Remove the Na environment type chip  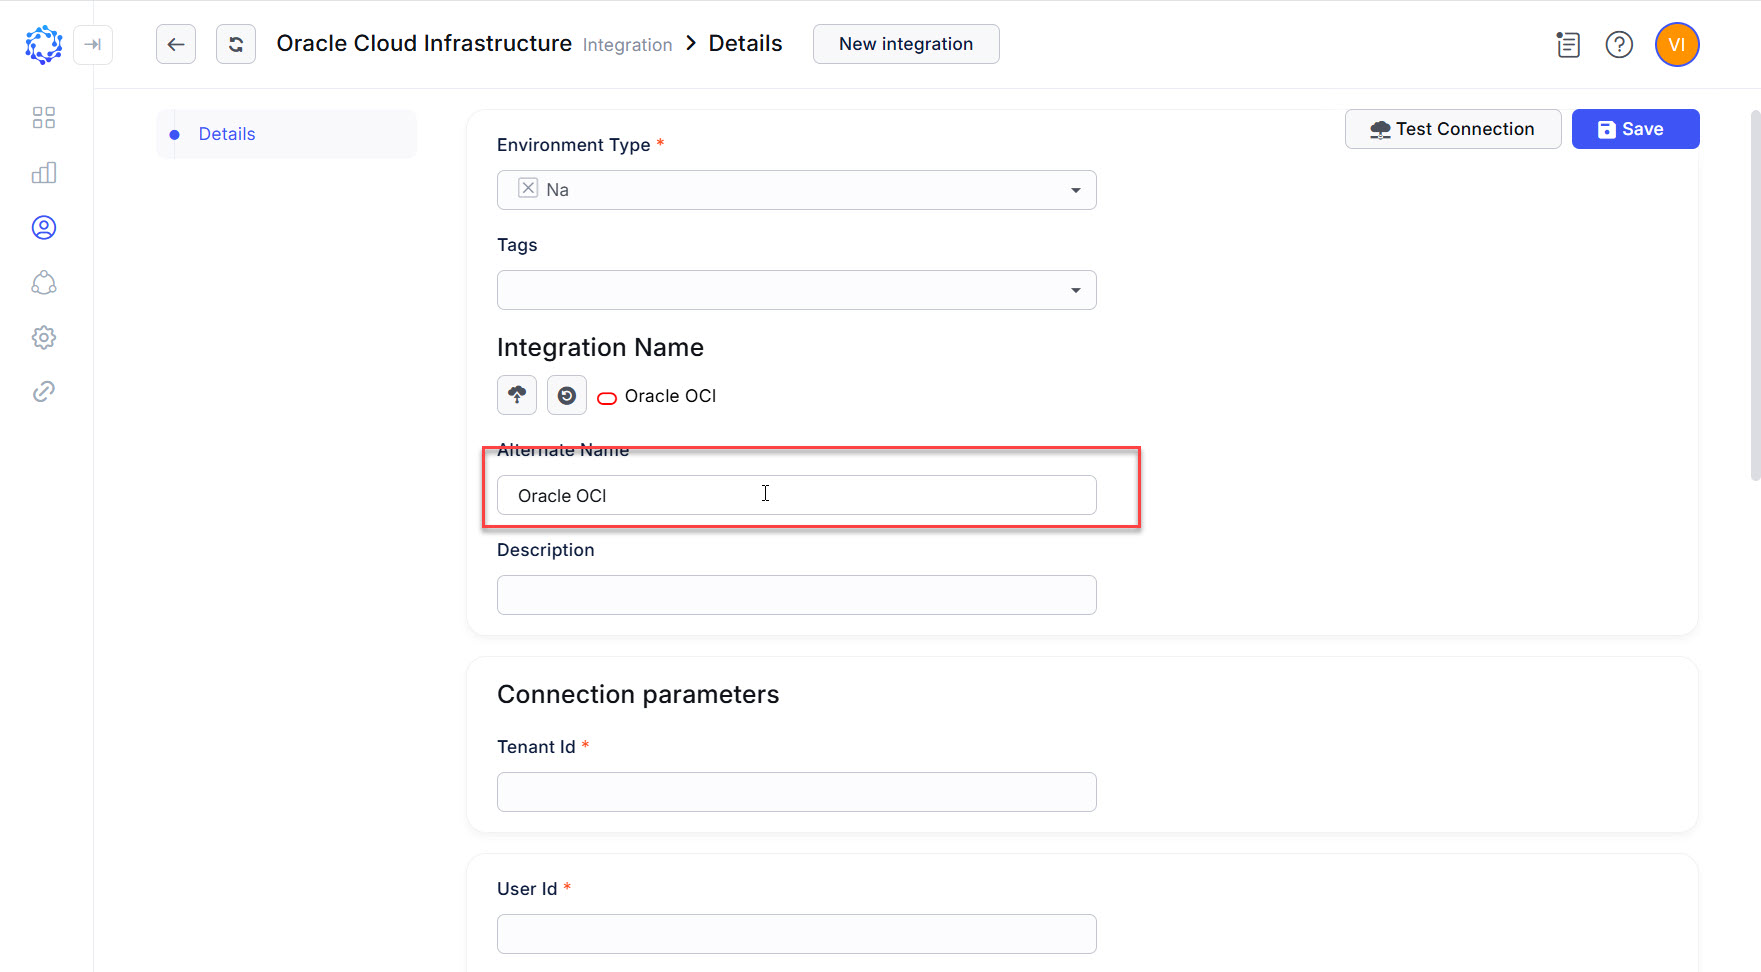(528, 188)
